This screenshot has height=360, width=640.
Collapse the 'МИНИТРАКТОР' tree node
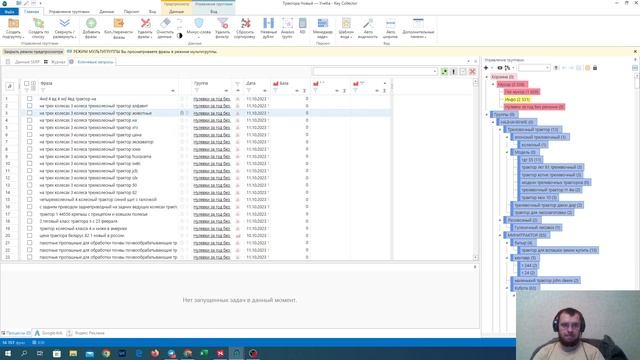(x=500, y=235)
